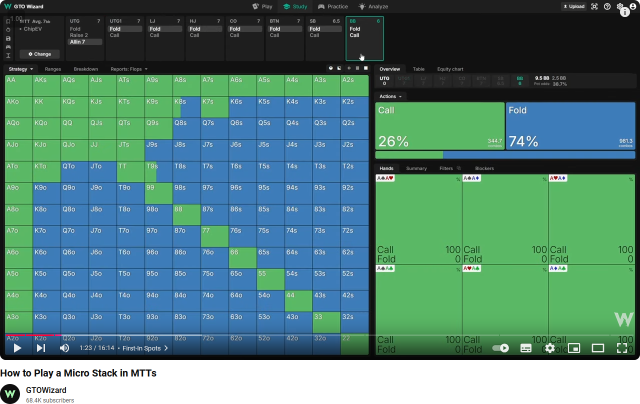Screen dimensions: 640x404
Task: Mute the video volume
Action: tap(64, 348)
